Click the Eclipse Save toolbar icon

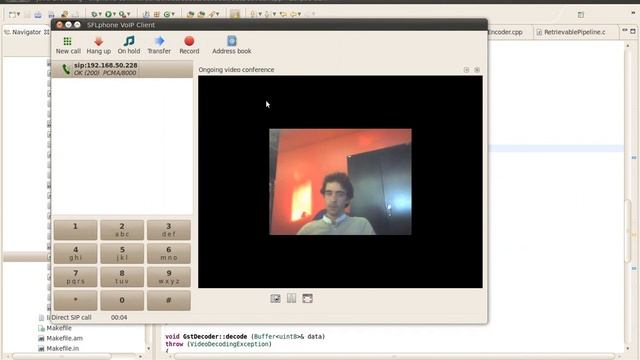click(x=27, y=15)
